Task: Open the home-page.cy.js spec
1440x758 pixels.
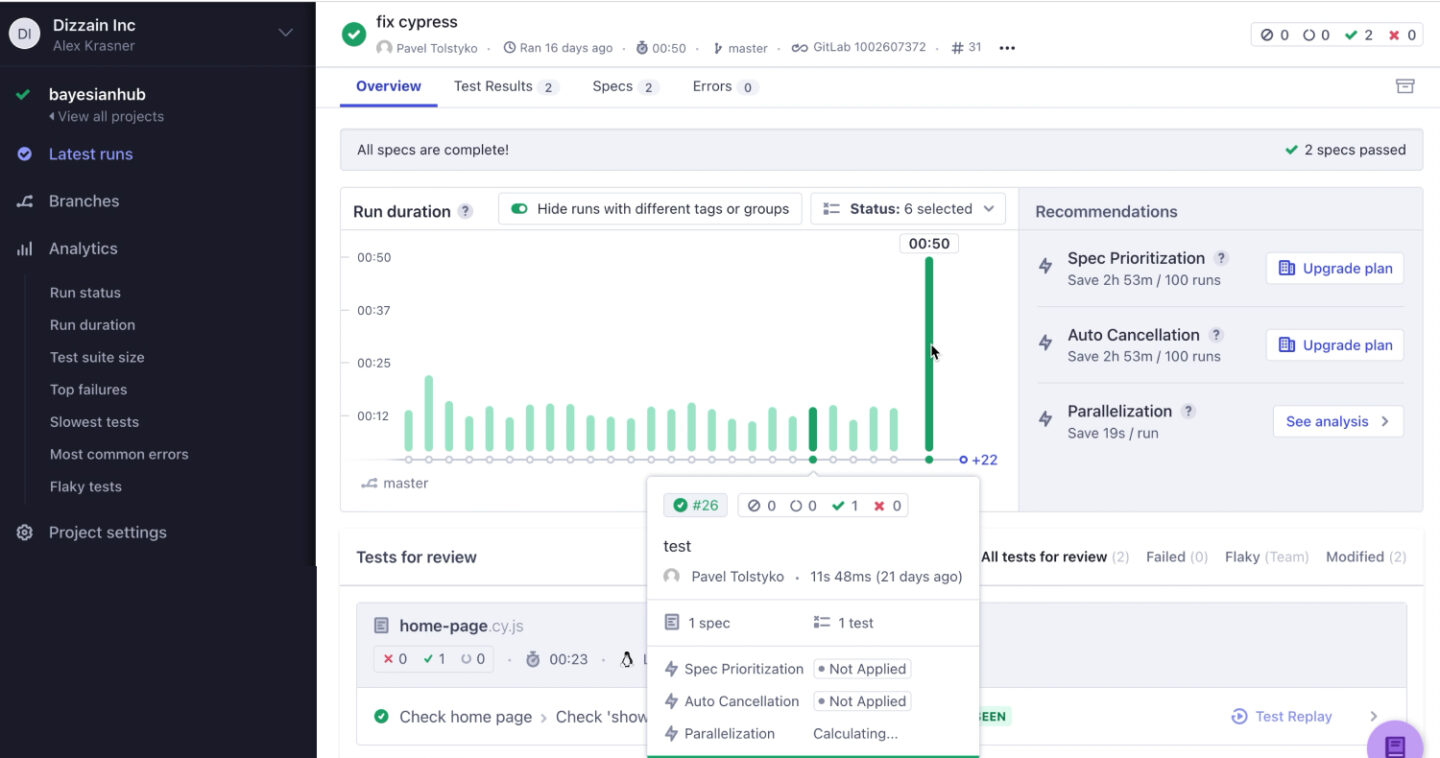Action: pyautogui.click(x=461, y=626)
